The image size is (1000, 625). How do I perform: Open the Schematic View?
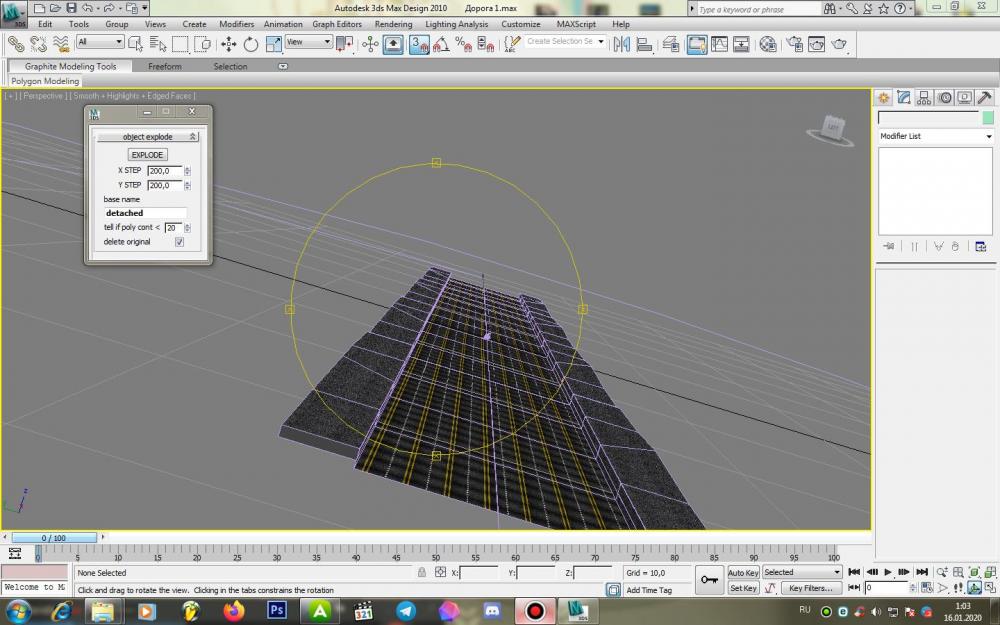pyautogui.click(x=741, y=43)
